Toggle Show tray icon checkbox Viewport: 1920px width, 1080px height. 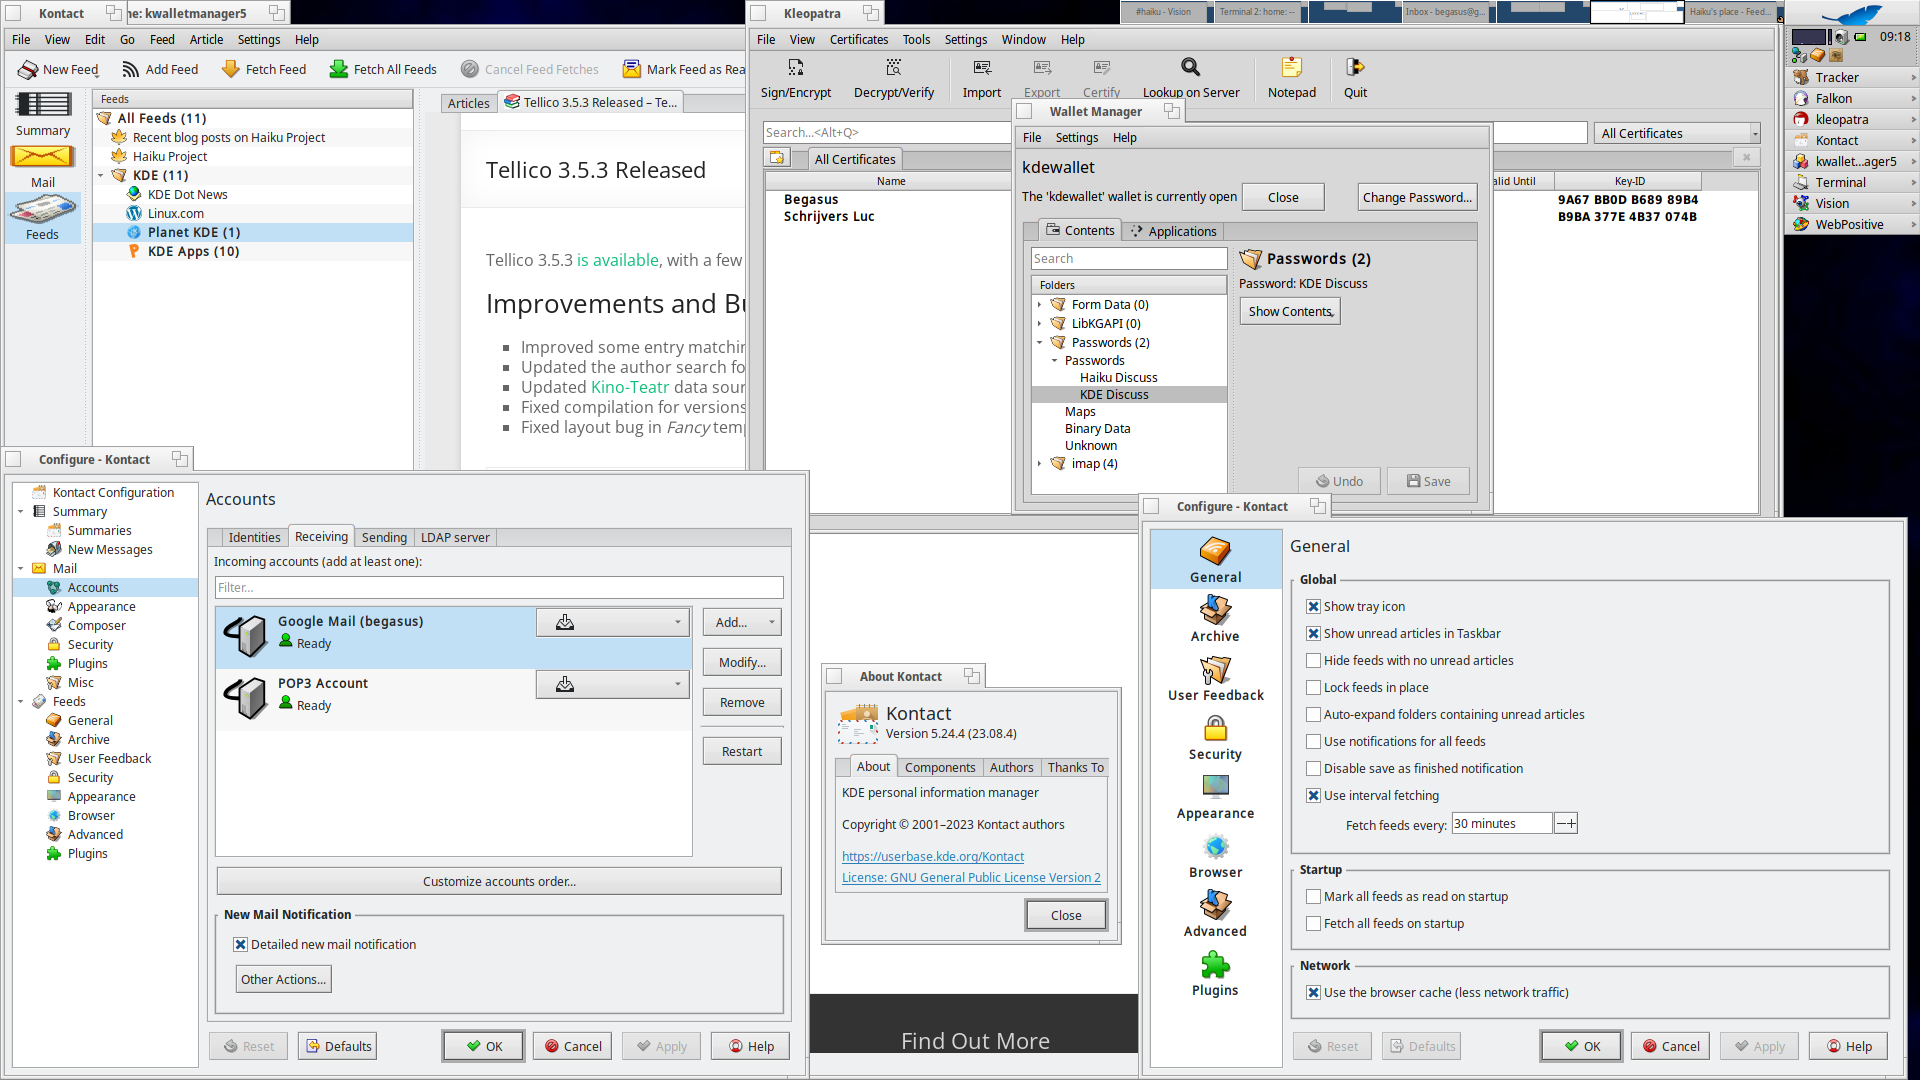click(x=1313, y=606)
